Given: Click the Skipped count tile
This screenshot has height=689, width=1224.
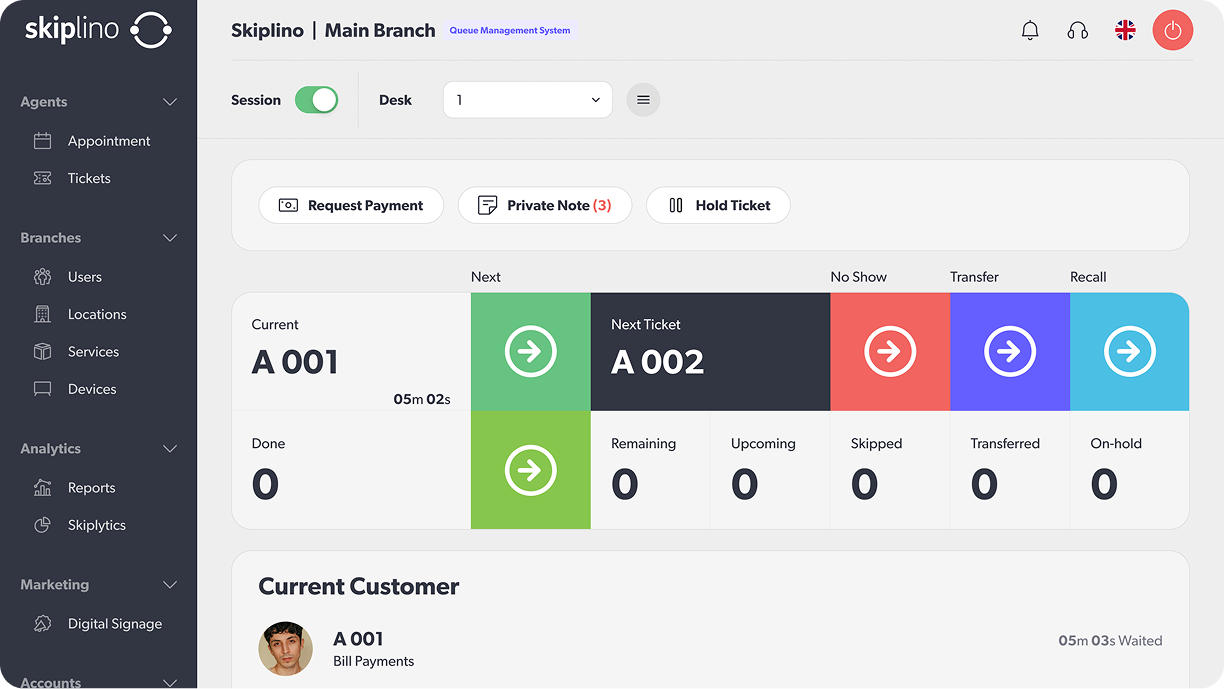Looking at the screenshot, I should coord(890,470).
